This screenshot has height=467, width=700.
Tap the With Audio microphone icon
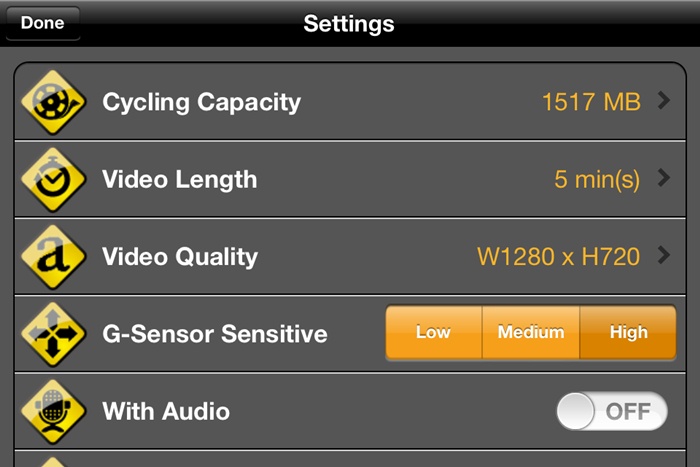pyautogui.click(x=53, y=411)
